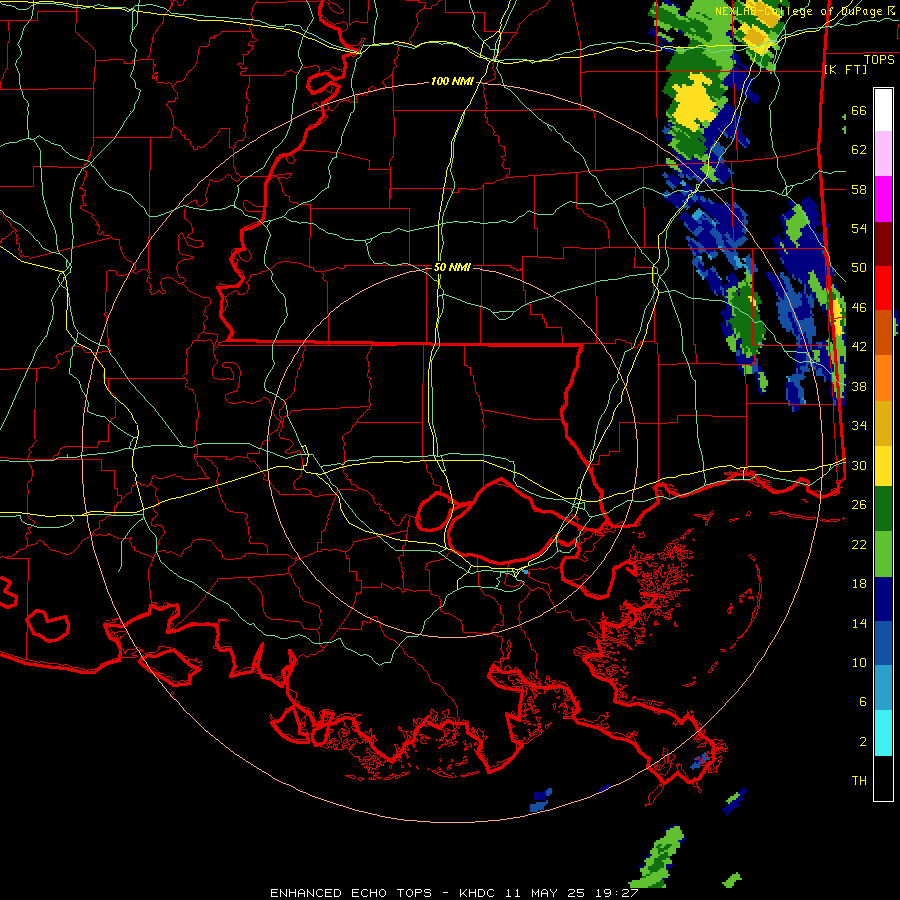Click the '54' legend value
This screenshot has width=900, height=900.
(x=859, y=228)
